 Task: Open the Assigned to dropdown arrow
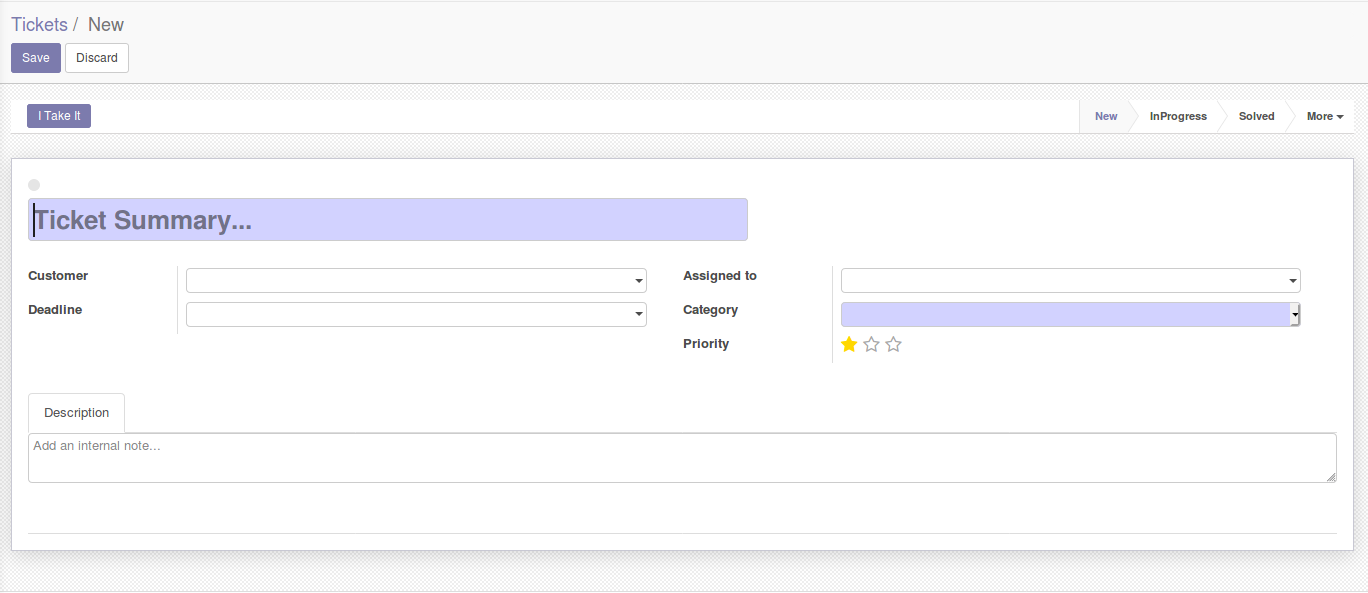coord(1293,281)
